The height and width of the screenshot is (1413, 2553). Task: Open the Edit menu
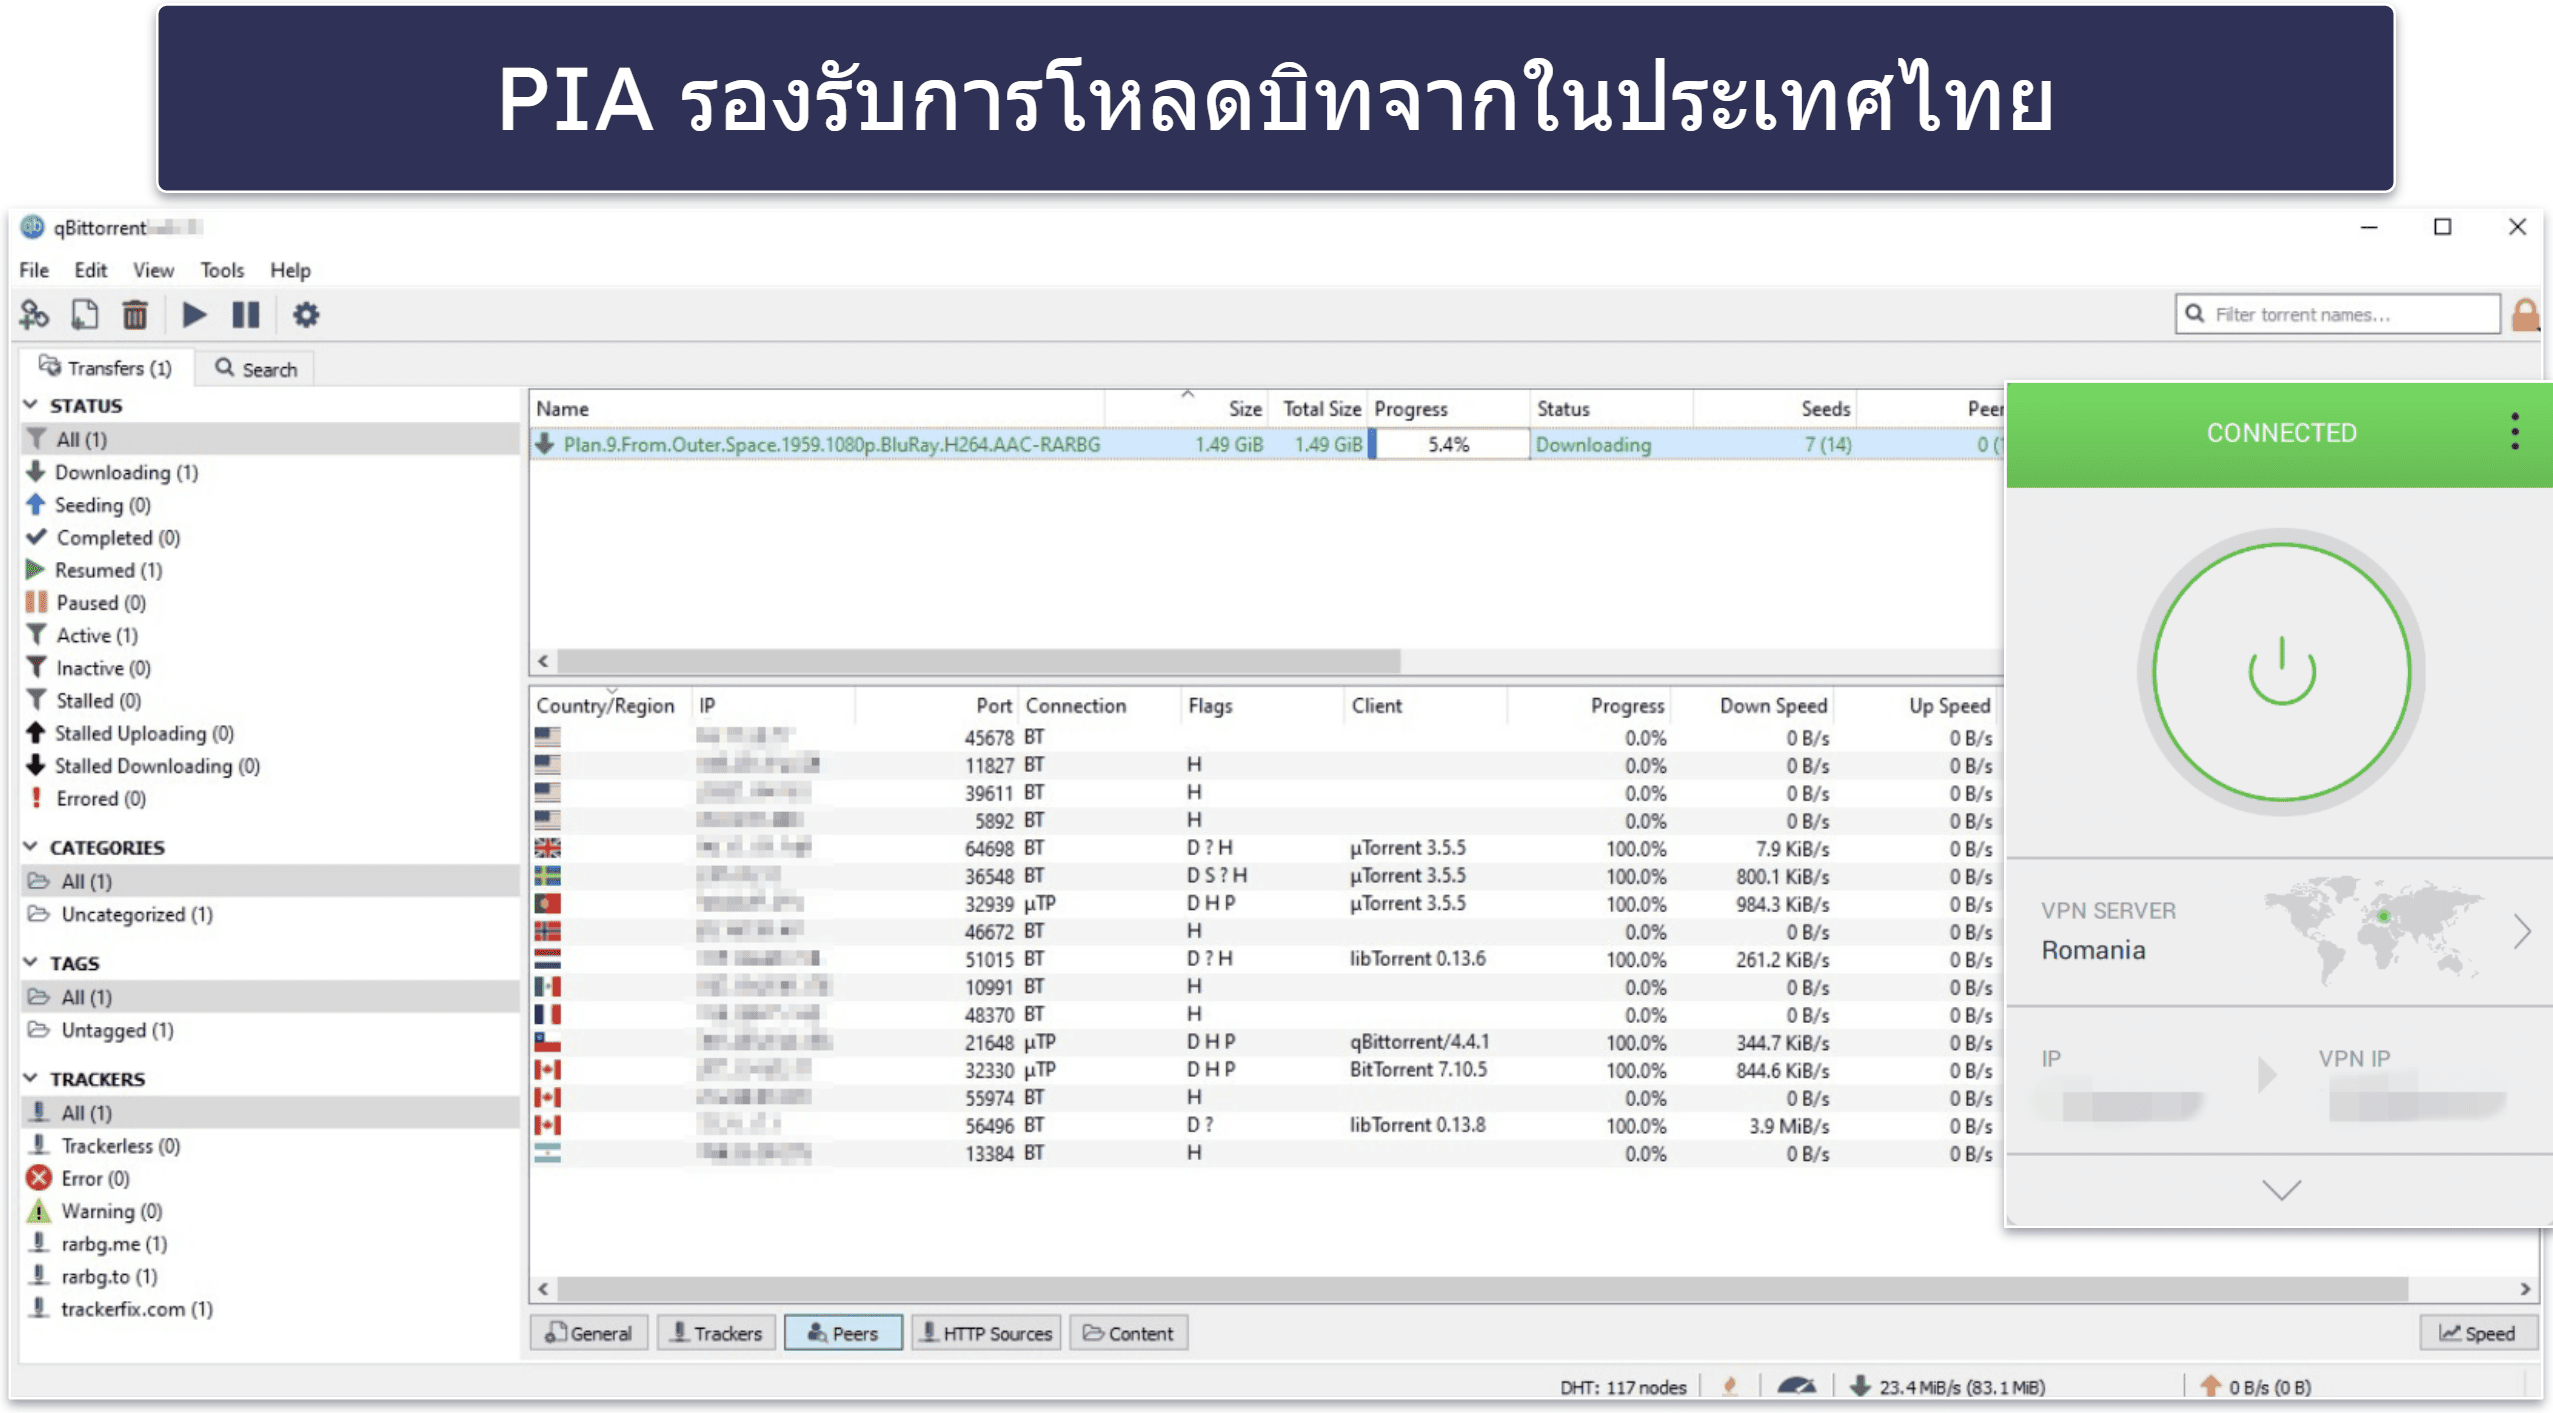(90, 270)
